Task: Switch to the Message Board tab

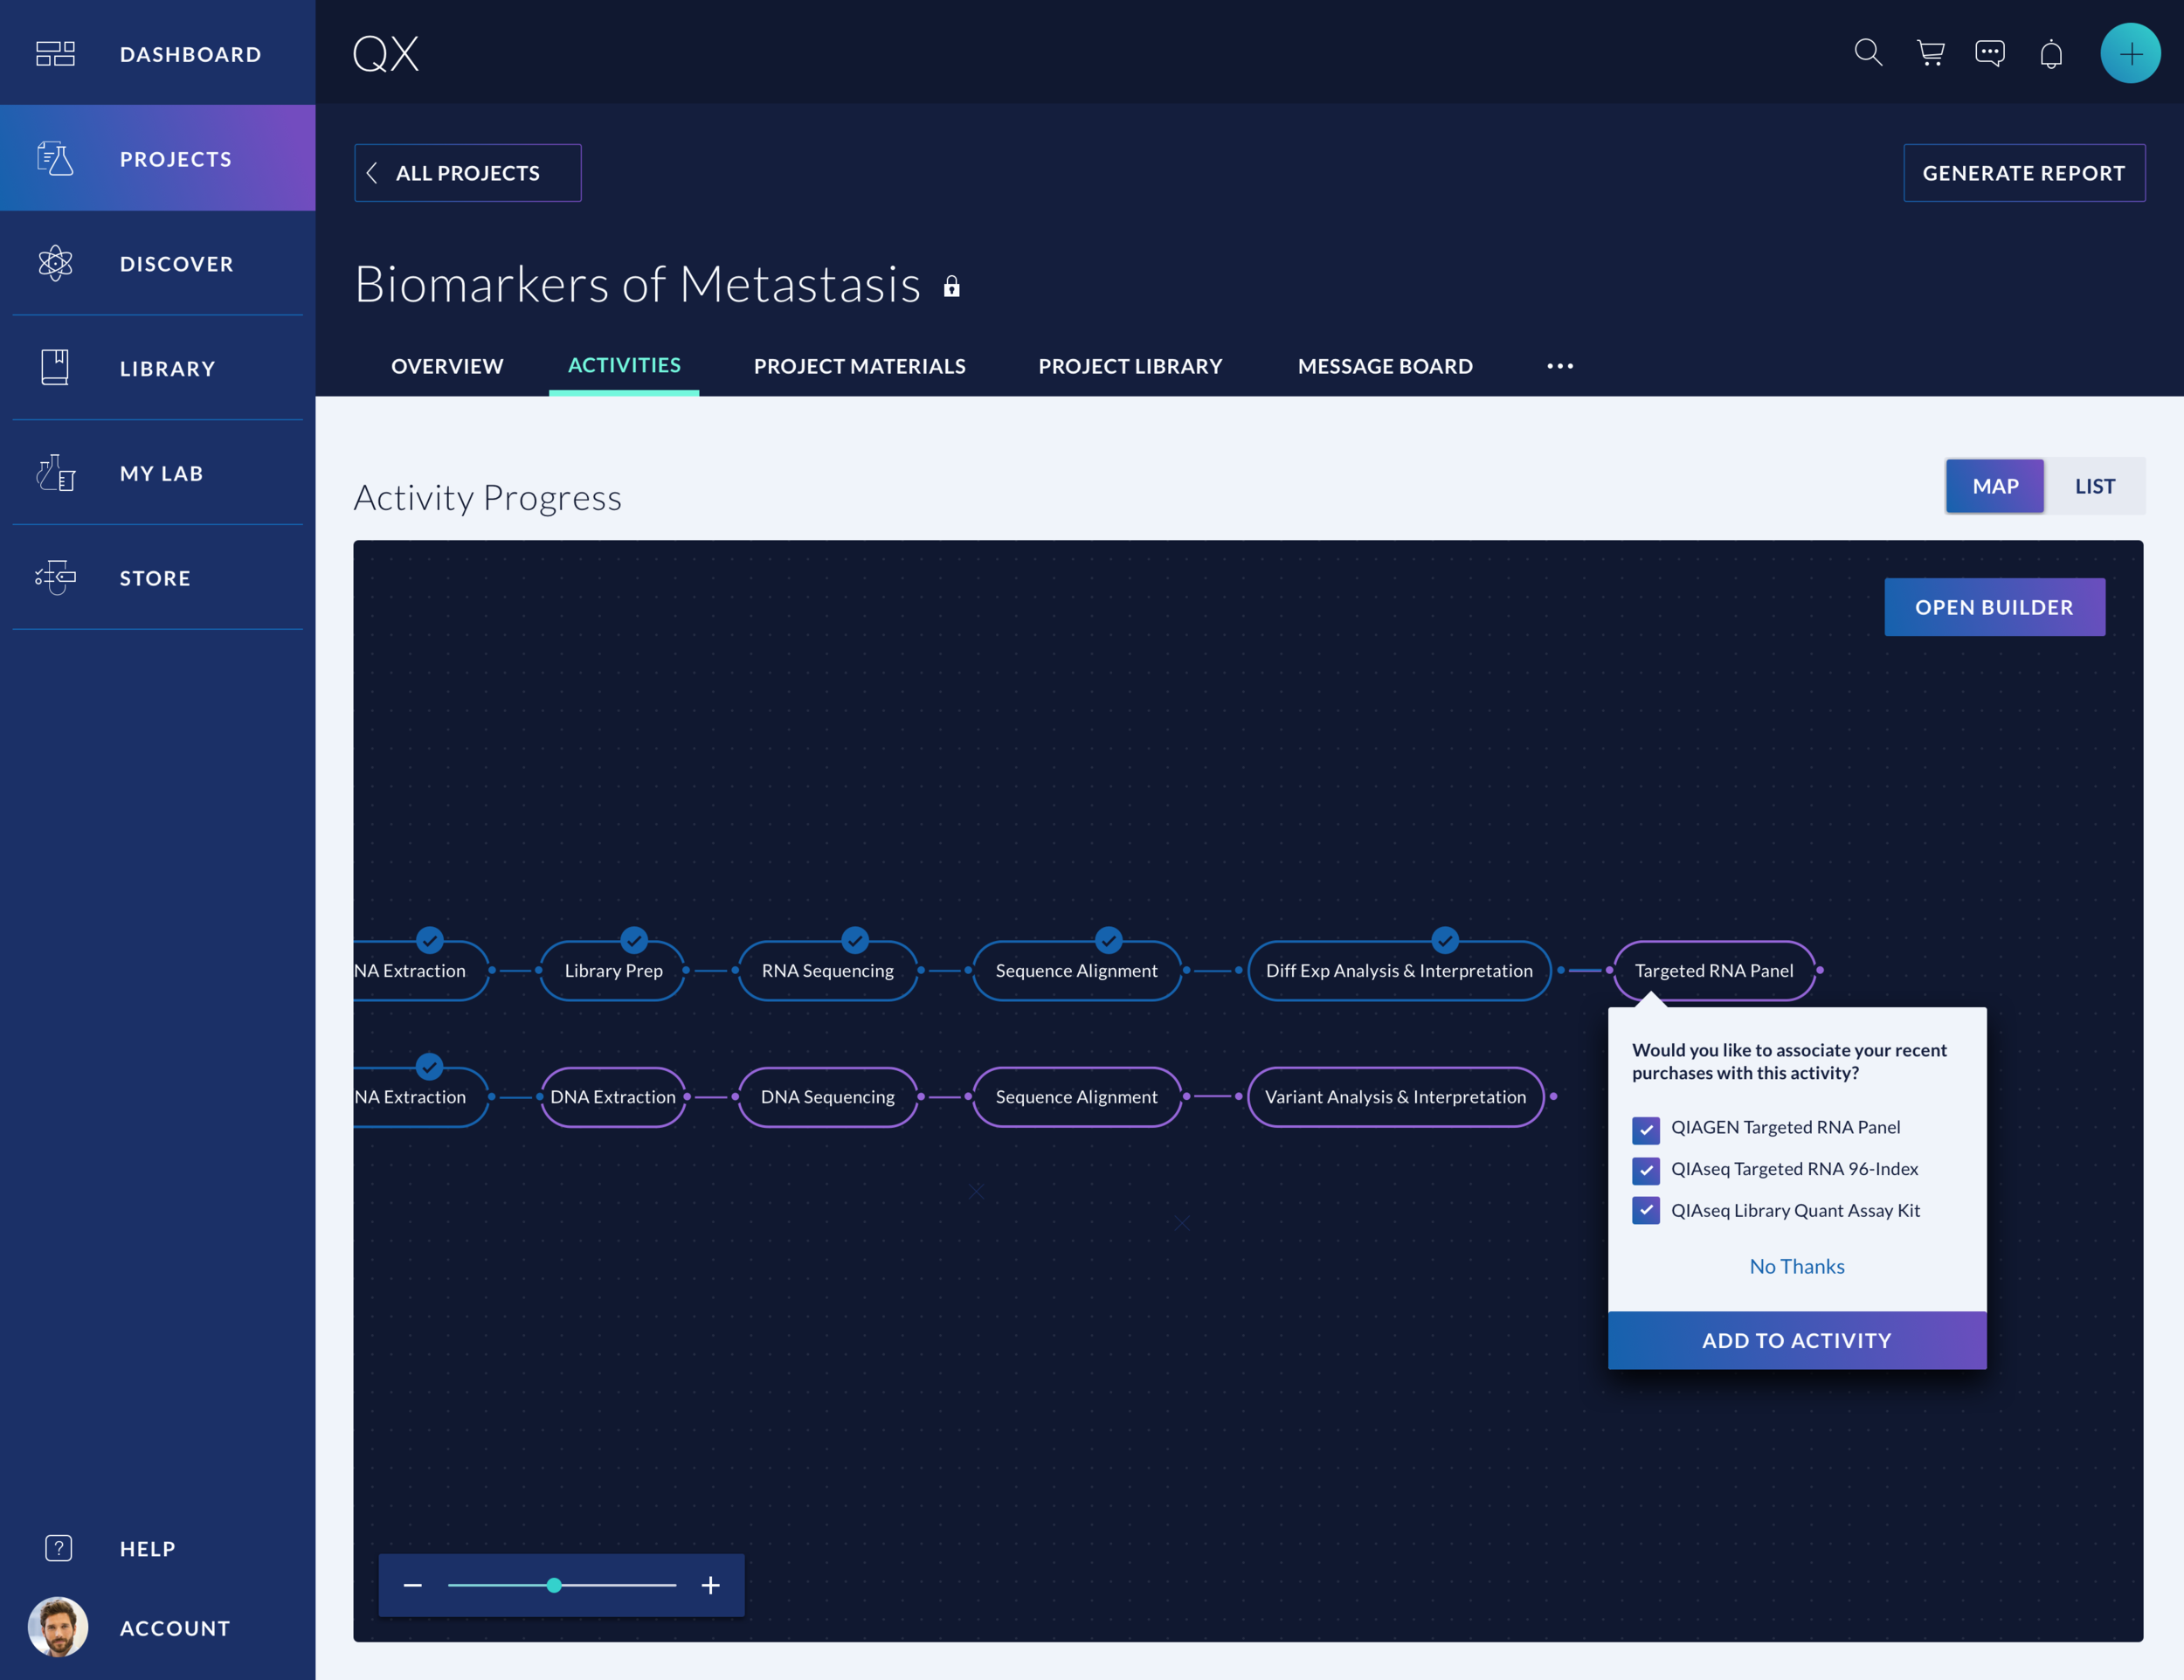Action: pos(1385,366)
